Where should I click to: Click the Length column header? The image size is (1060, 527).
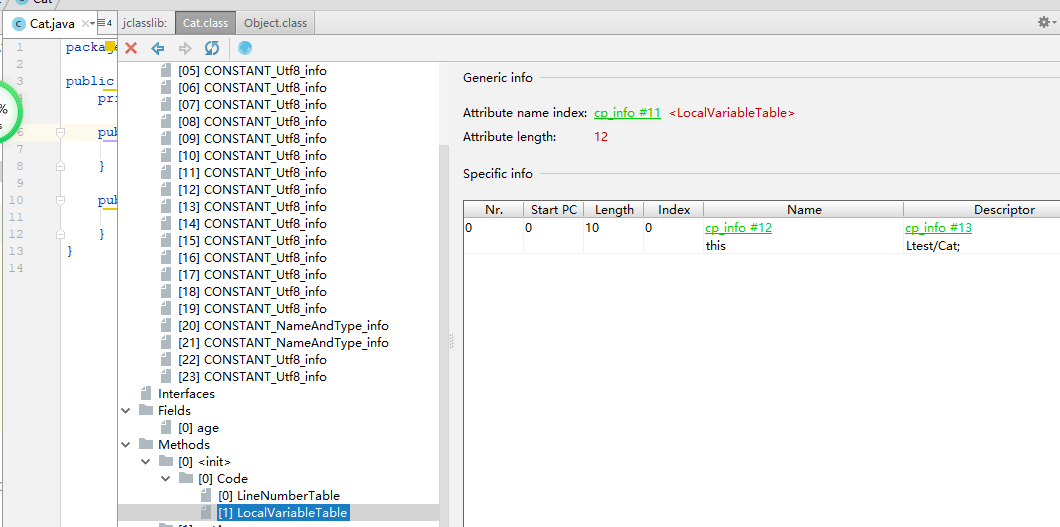pyautogui.click(x=614, y=209)
